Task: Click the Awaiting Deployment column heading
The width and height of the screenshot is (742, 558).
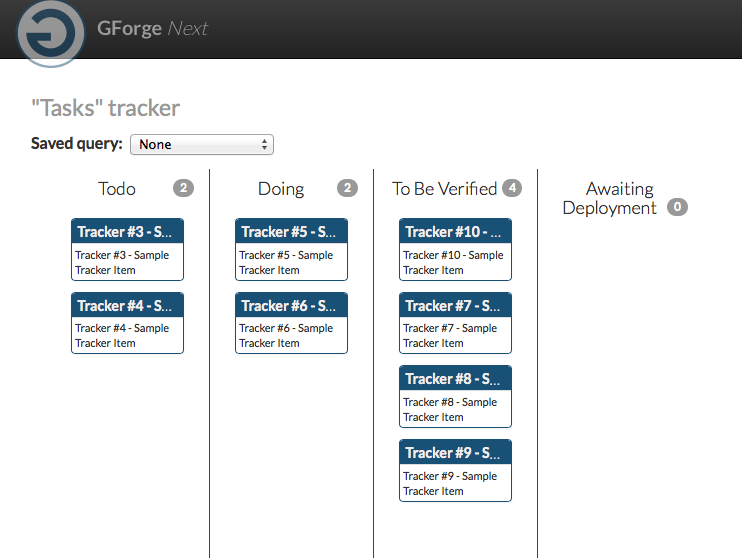Action: pos(610,198)
